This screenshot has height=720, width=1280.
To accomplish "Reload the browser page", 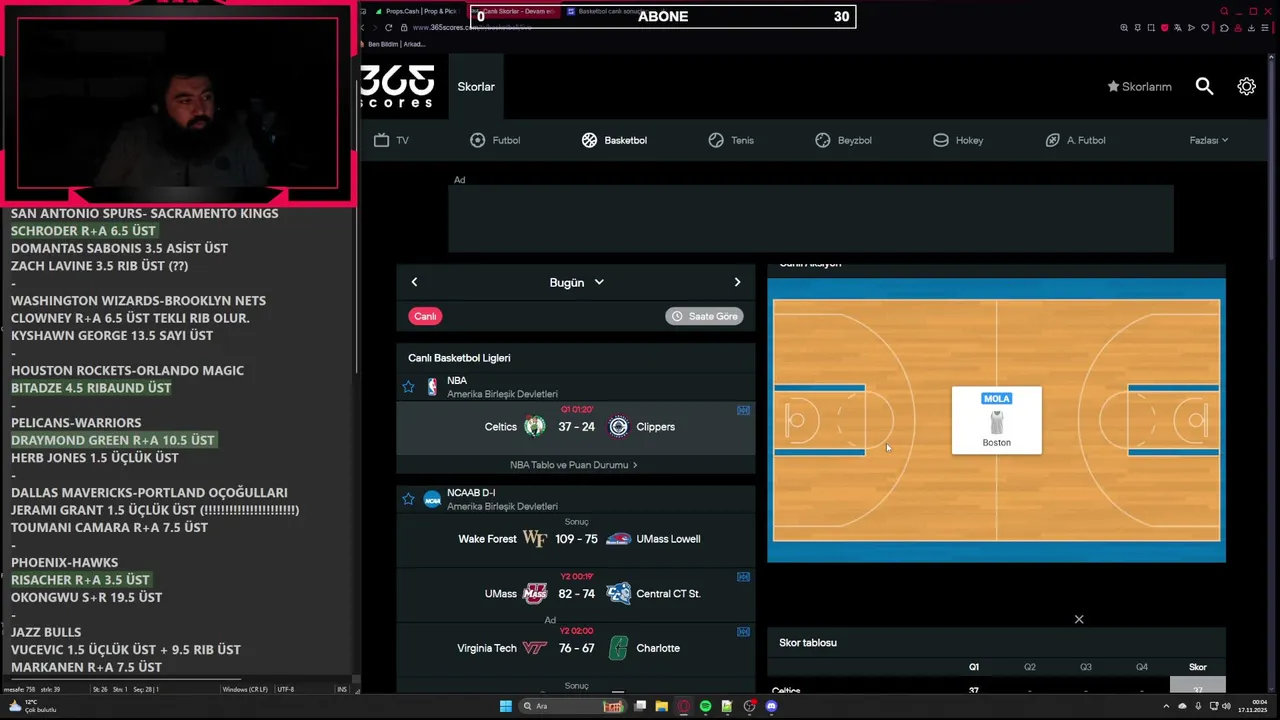I will pyautogui.click(x=389, y=27).
